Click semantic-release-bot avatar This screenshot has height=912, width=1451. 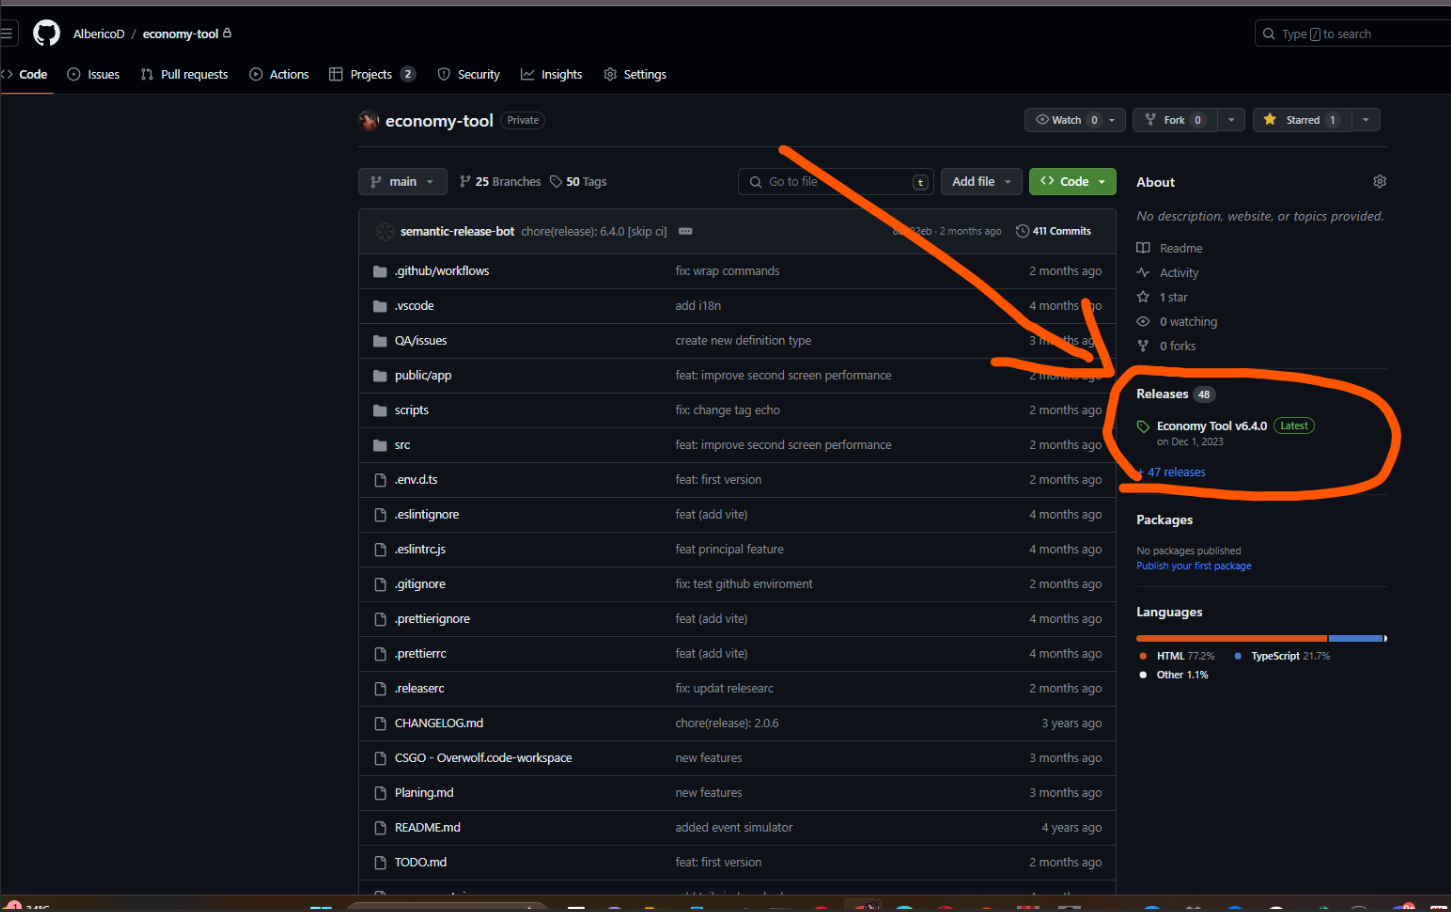(385, 231)
